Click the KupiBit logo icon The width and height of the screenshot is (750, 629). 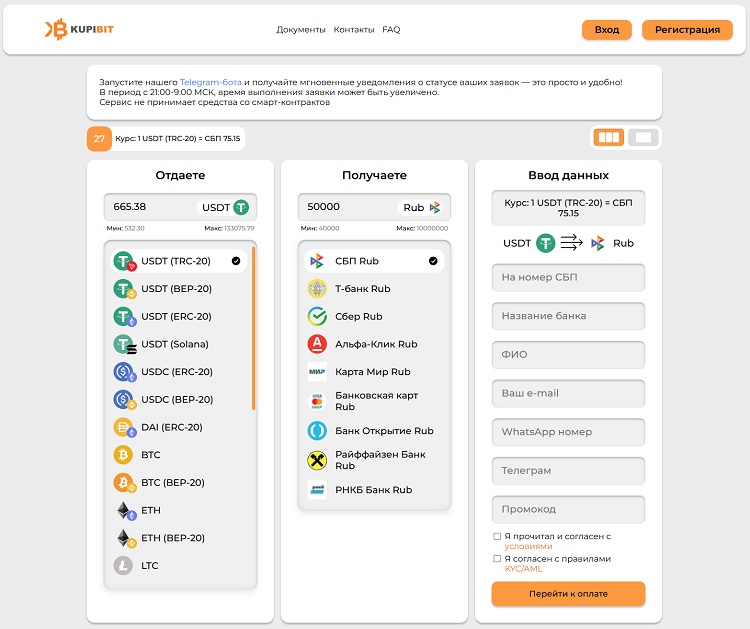coord(55,30)
